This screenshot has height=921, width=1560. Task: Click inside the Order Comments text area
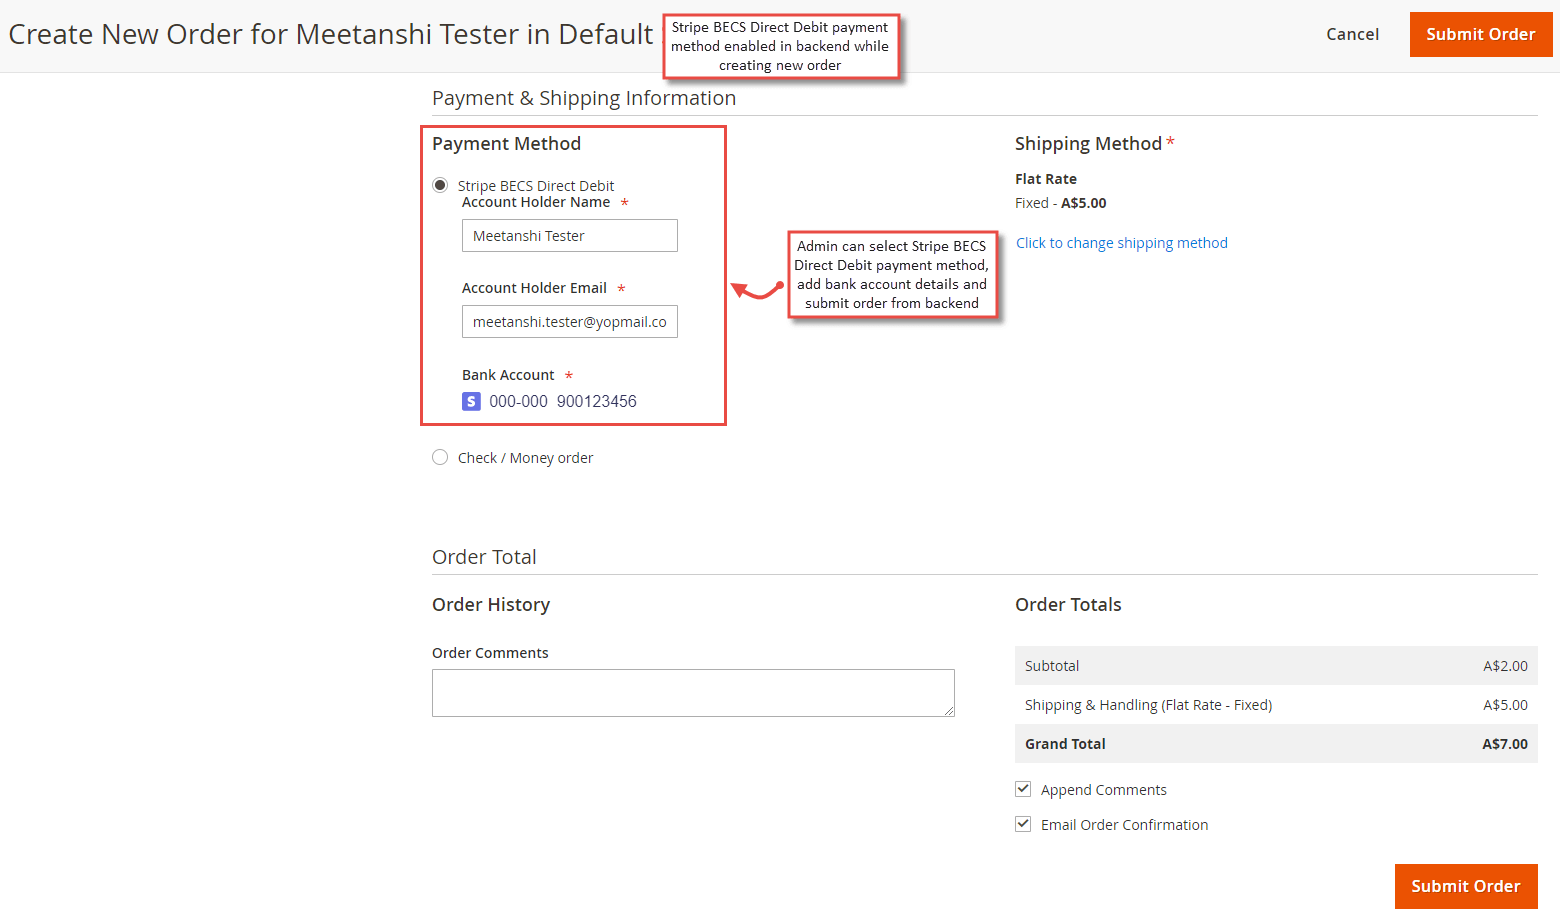pyautogui.click(x=693, y=692)
